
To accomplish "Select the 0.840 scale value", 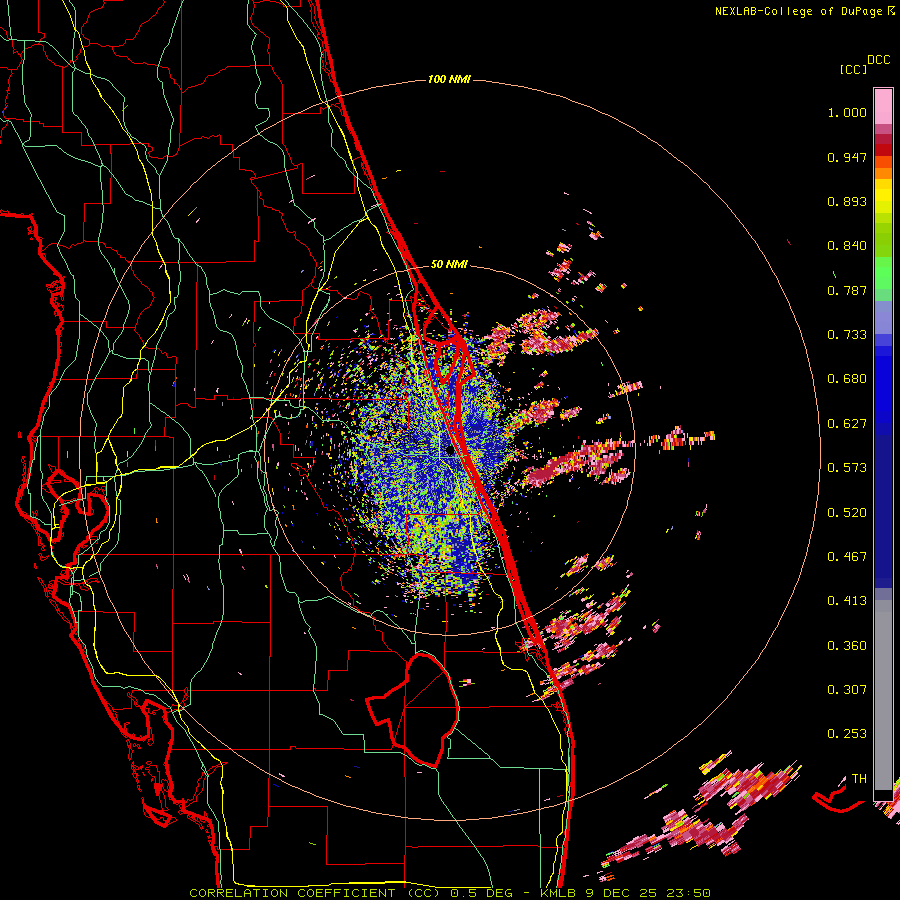I will point(847,246).
